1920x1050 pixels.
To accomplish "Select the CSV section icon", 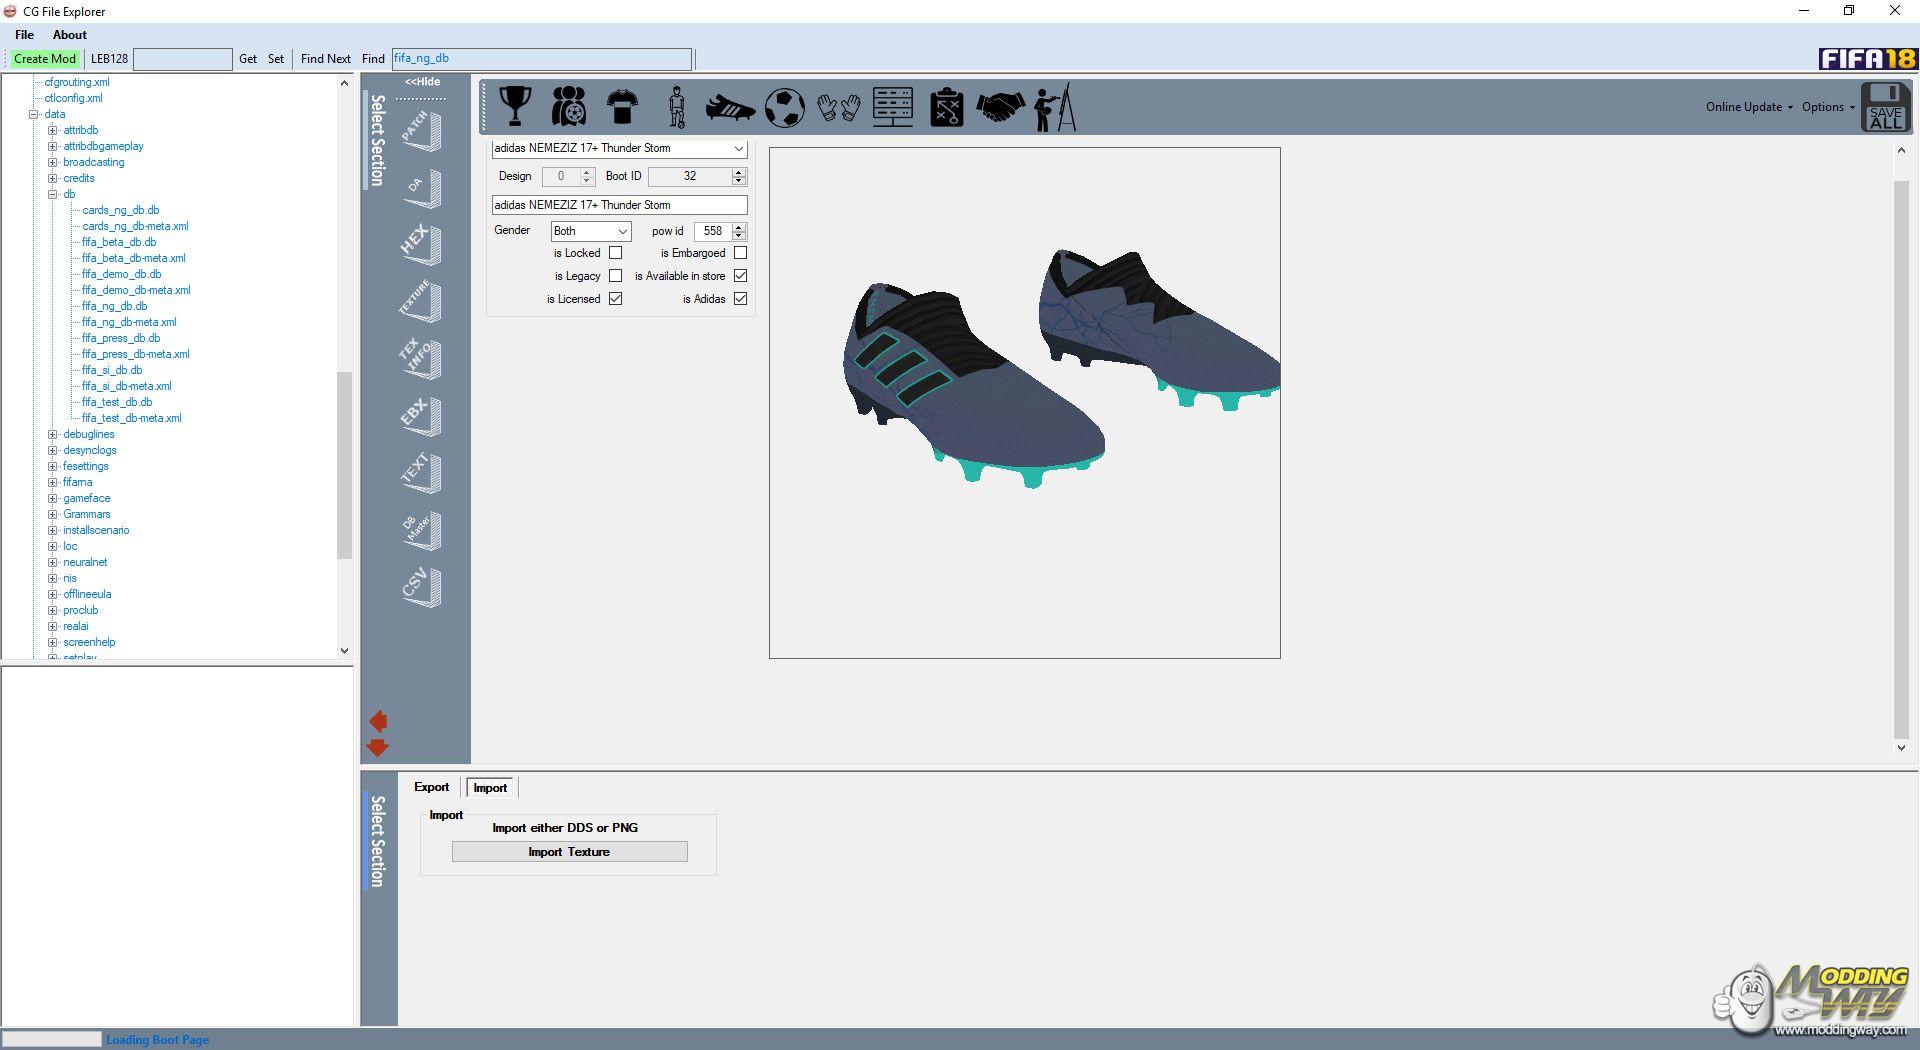I will pyautogui.click(x=420, y=587).
